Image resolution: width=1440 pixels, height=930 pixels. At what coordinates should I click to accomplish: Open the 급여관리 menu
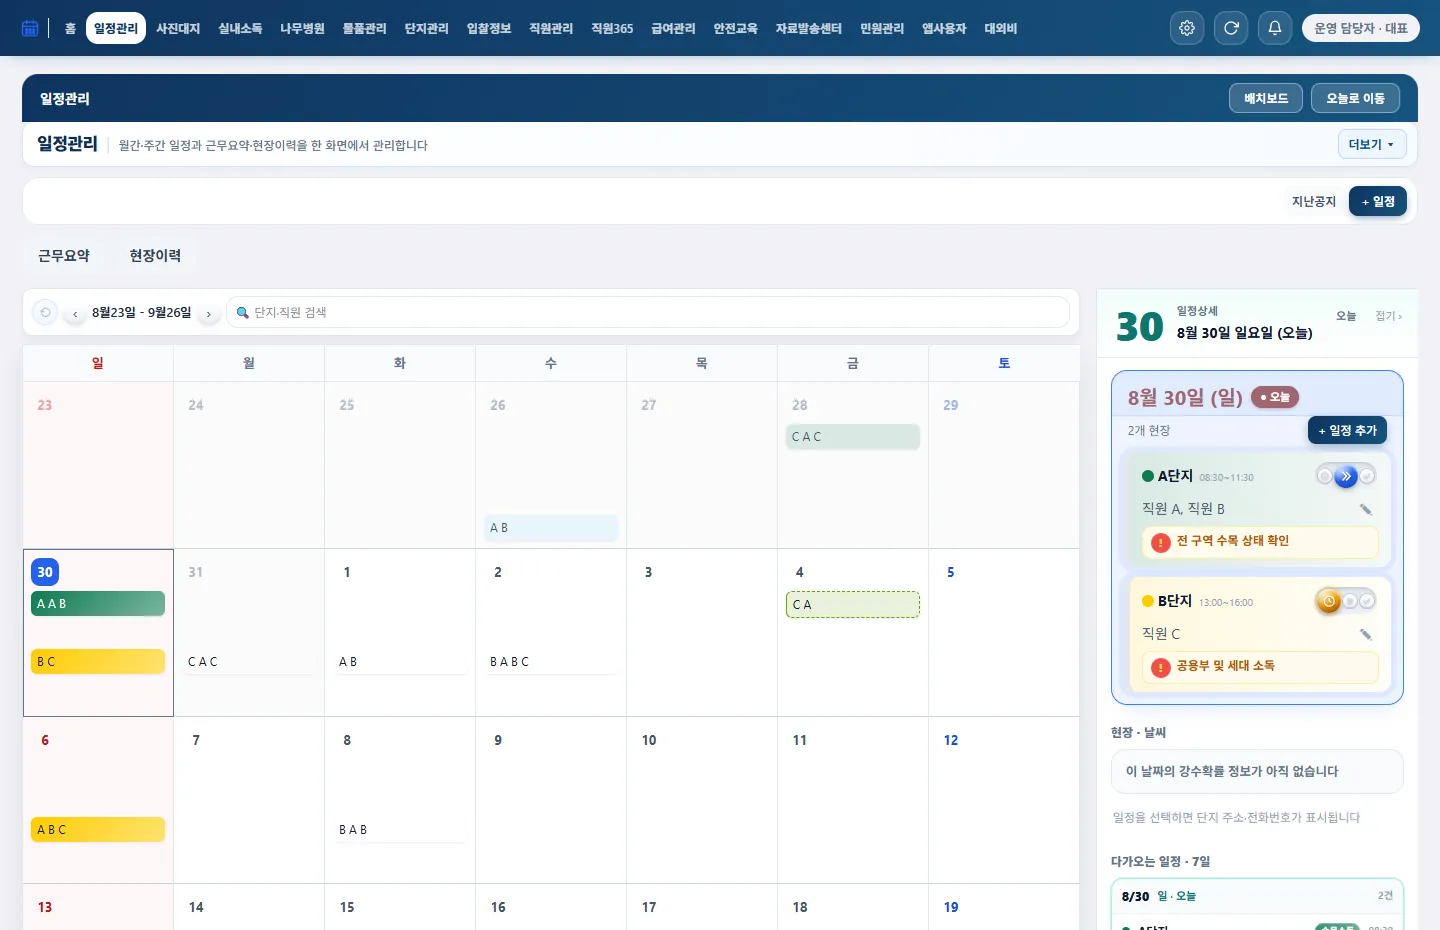(673, 28)
